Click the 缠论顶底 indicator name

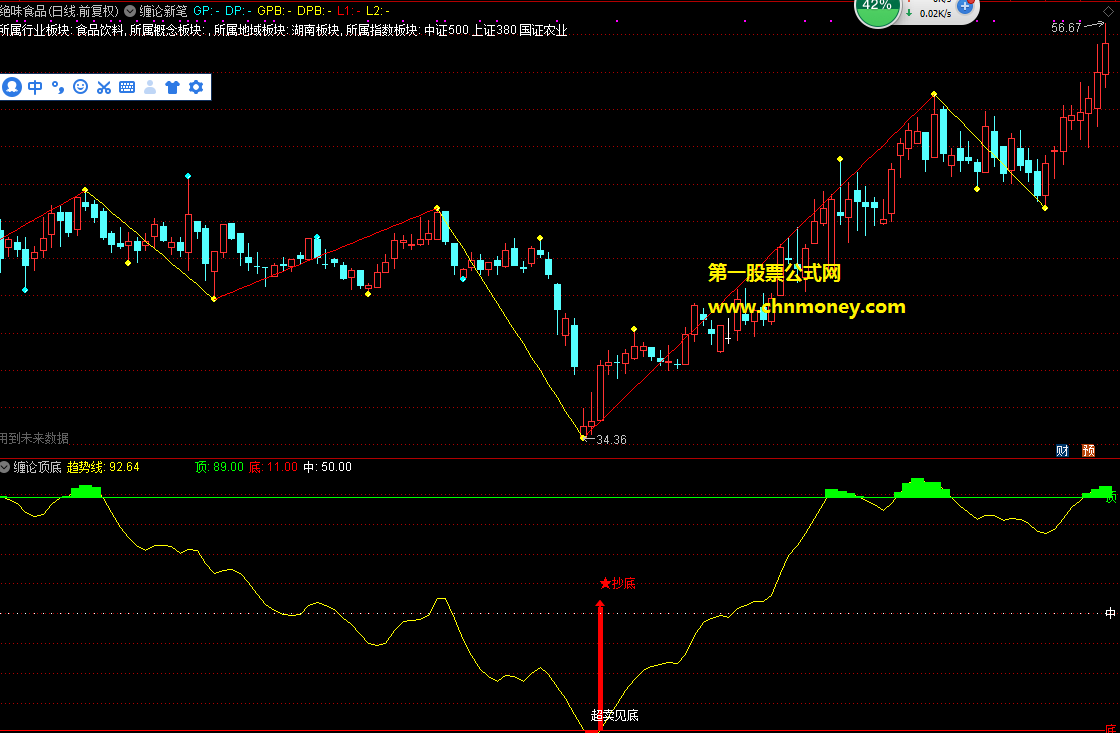tap(37, 467)
